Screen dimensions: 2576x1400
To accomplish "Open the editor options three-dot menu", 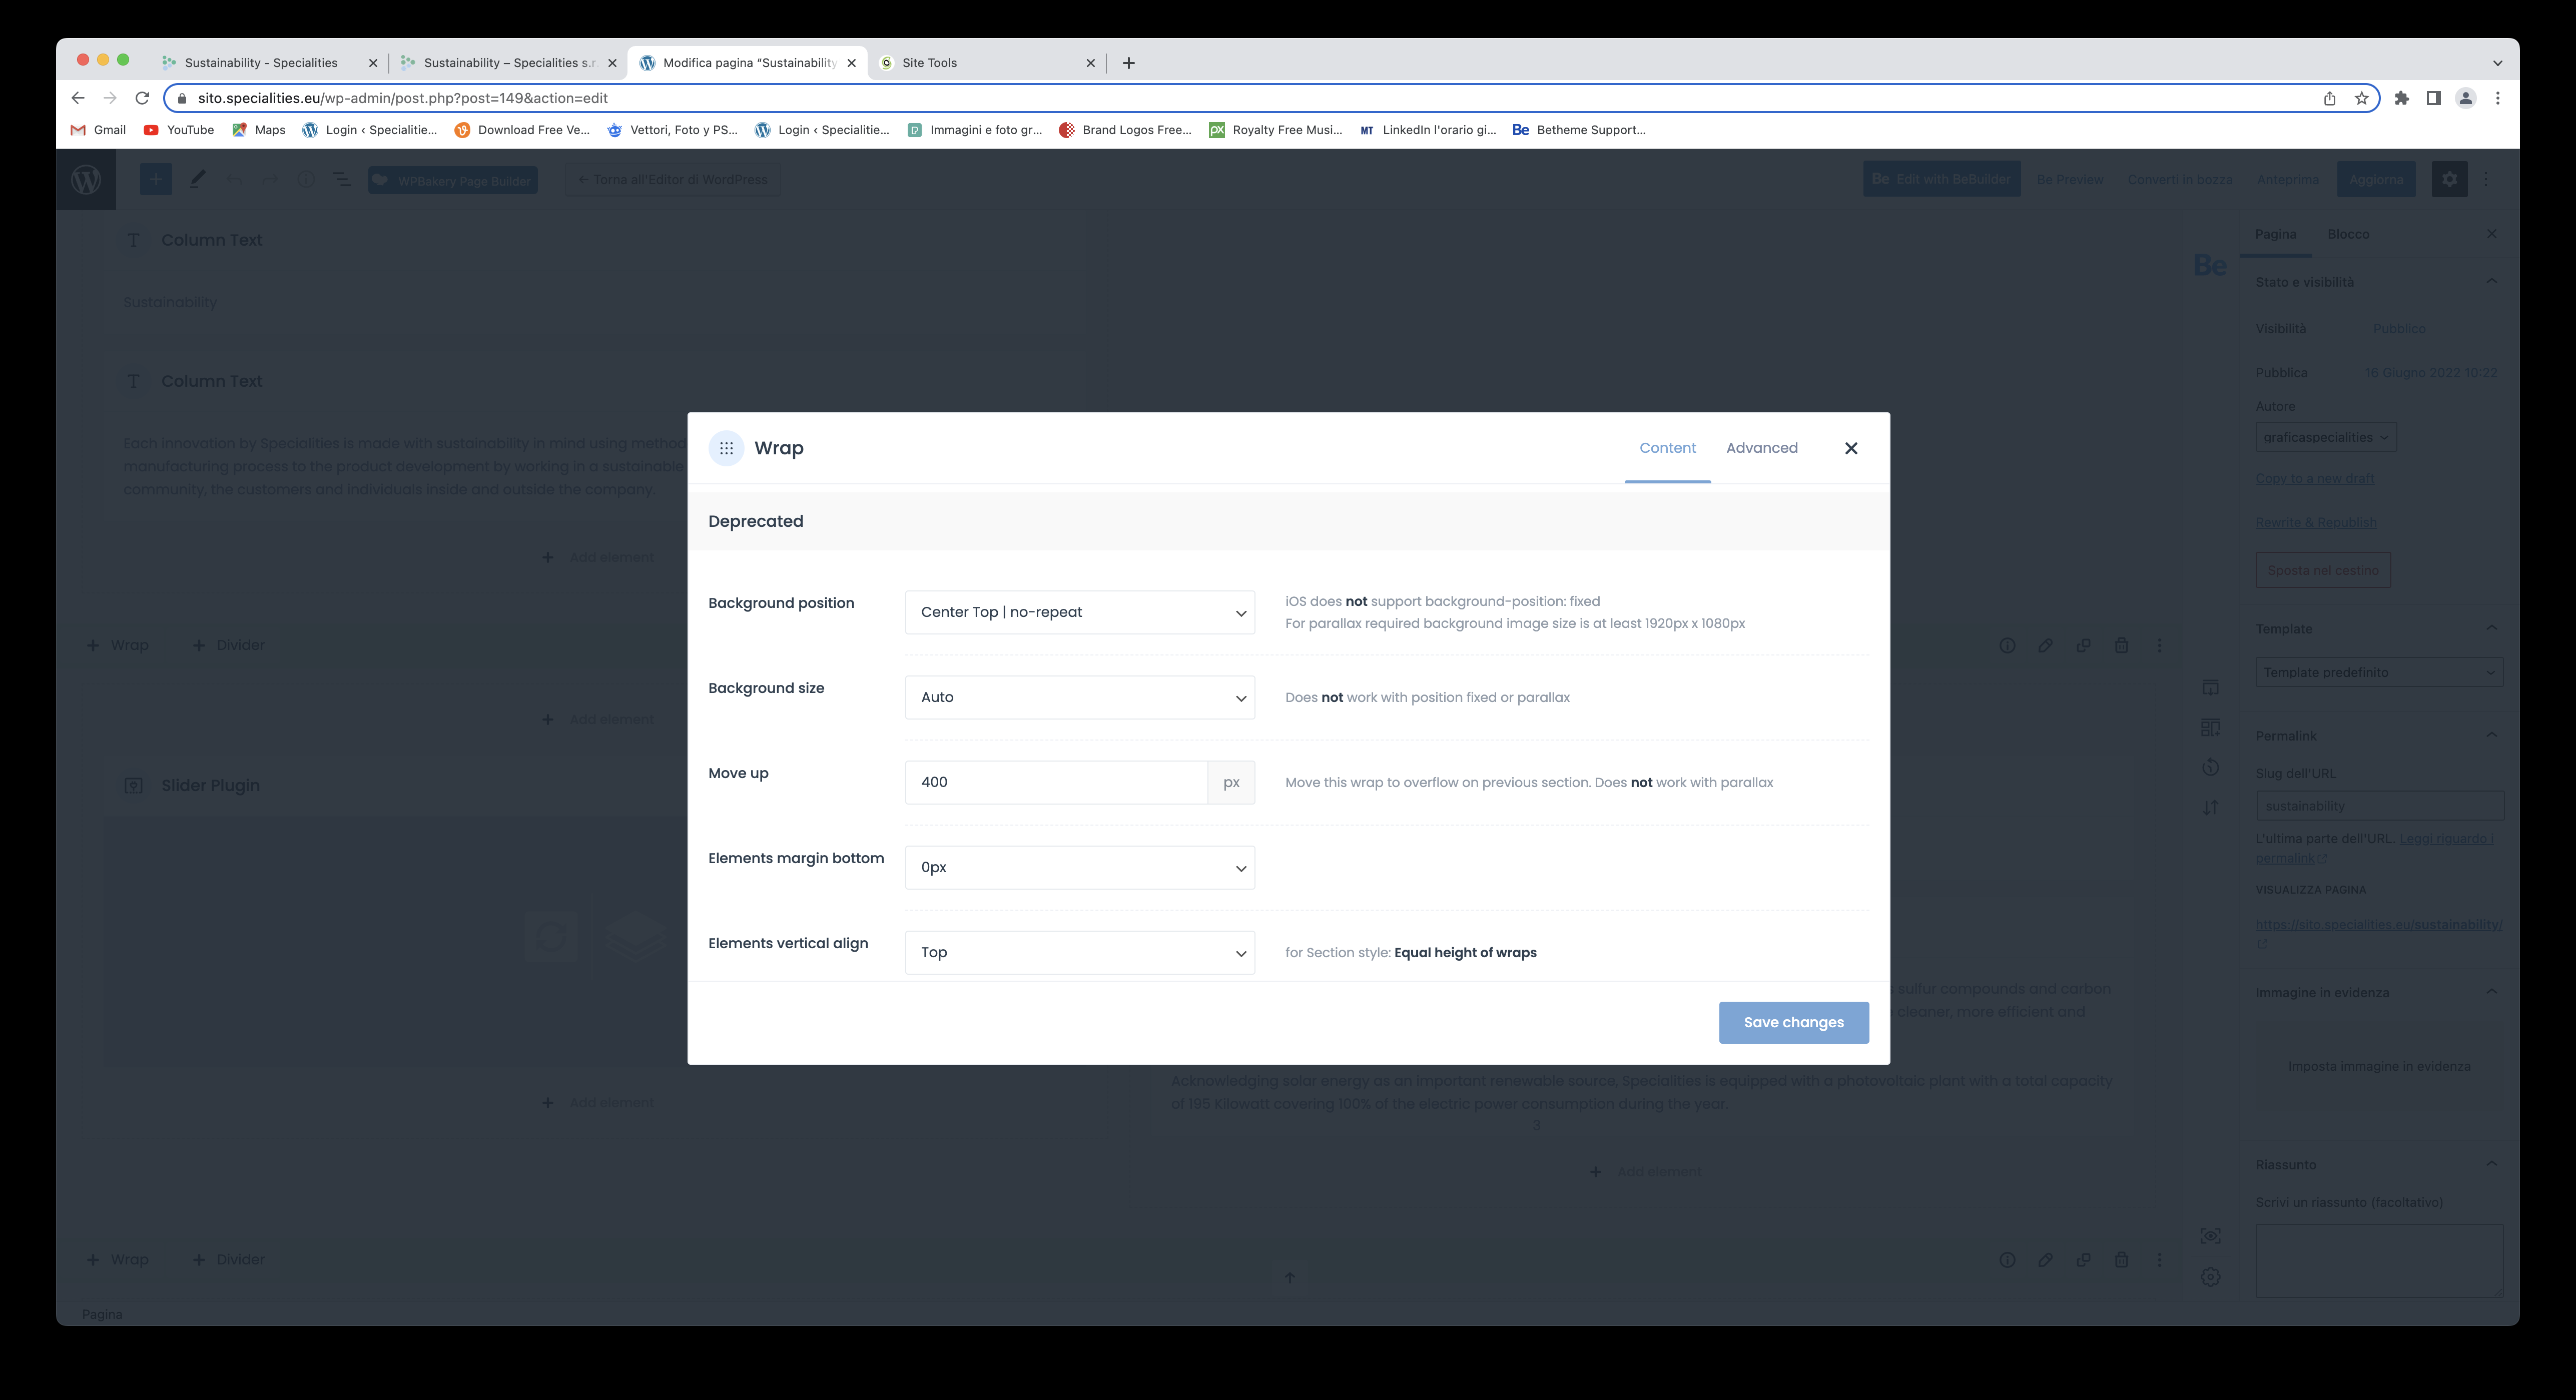I will [2486, 179].
